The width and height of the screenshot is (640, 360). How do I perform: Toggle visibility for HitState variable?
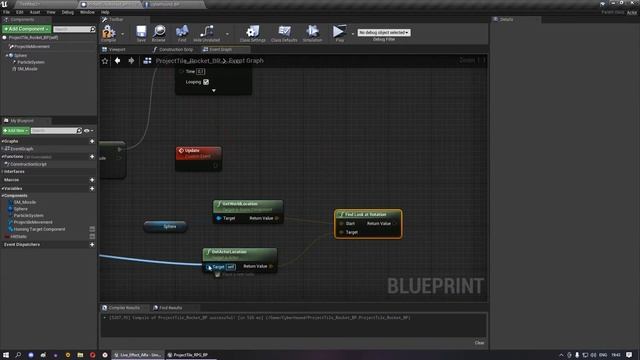tap(92, 236)
